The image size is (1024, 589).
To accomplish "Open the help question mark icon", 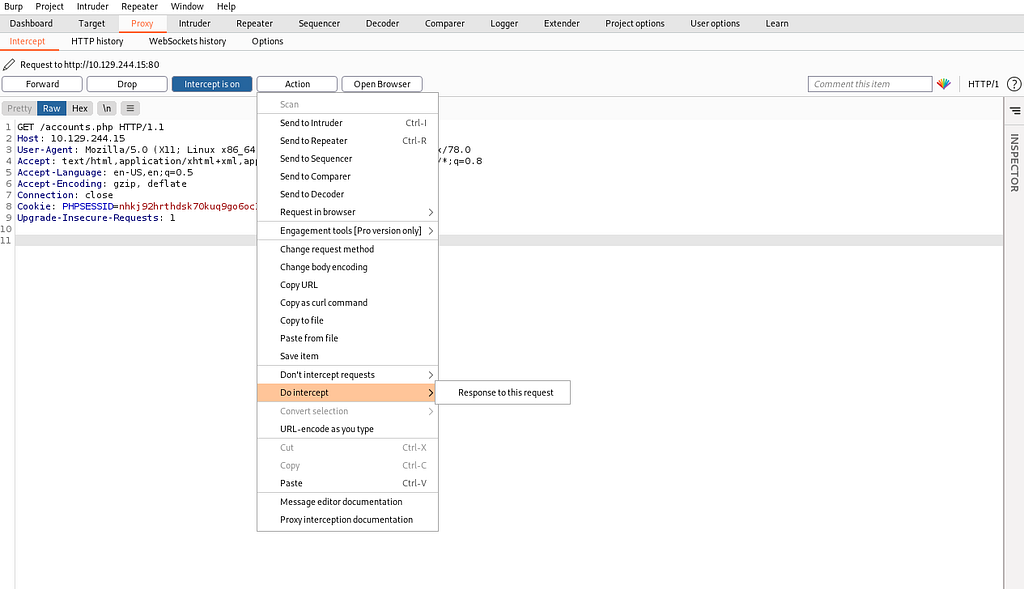I will click(1014, 84).
